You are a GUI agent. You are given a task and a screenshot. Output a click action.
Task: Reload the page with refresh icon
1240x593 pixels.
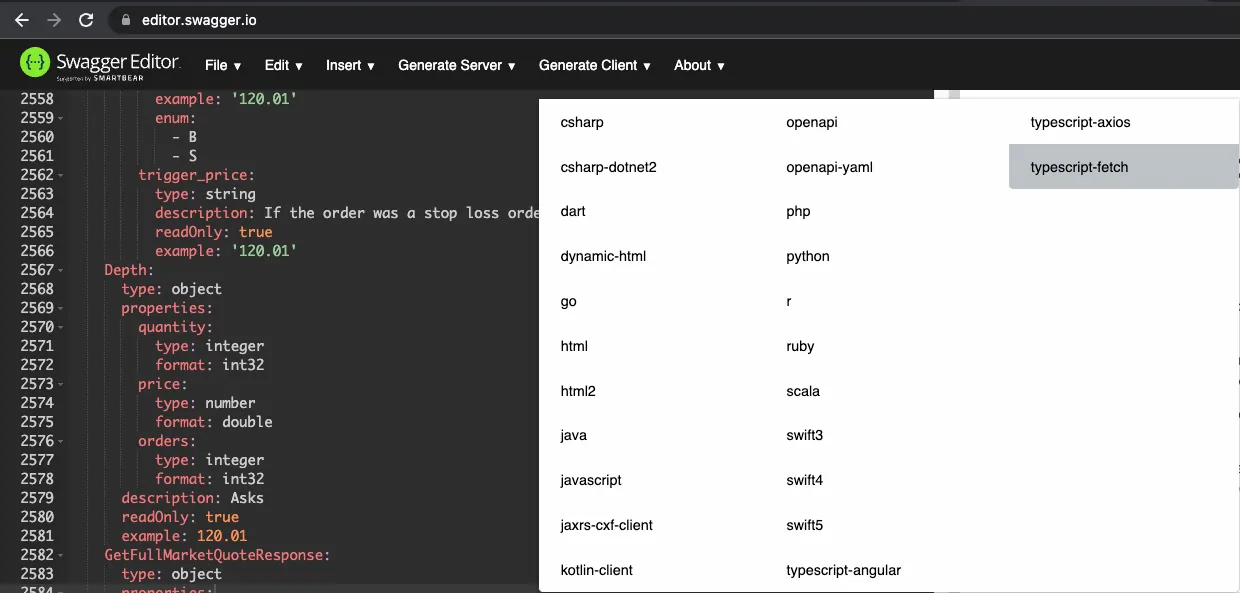[x=86, y=20]
